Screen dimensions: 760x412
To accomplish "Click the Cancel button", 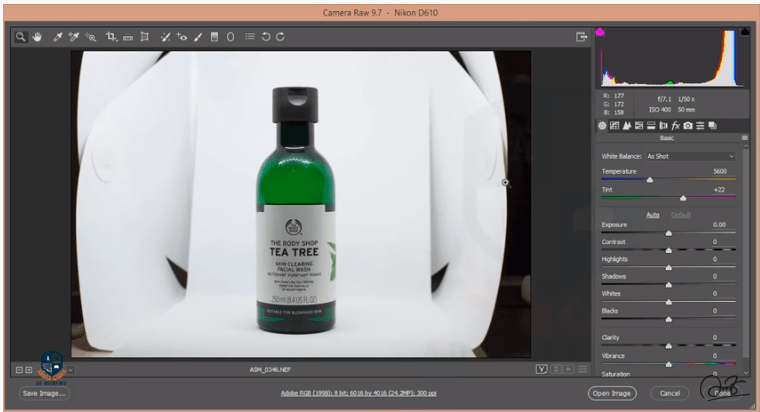I will click(669, 393).
